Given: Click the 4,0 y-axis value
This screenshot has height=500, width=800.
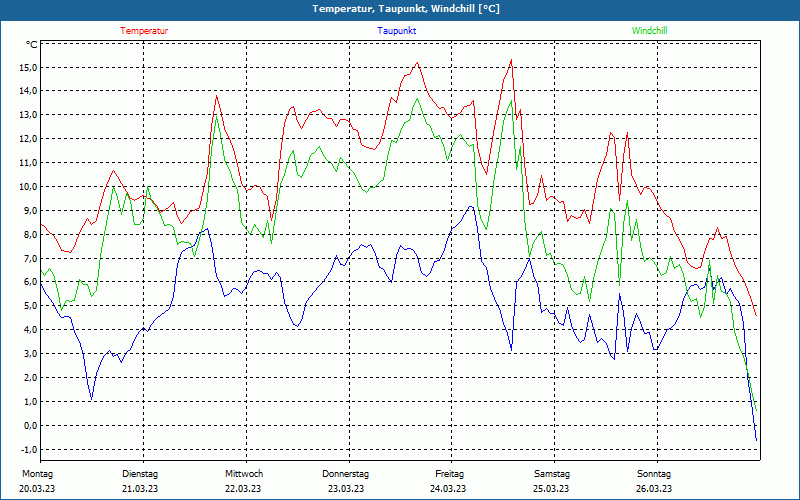Looking at the screenshot, I should 30,330.
